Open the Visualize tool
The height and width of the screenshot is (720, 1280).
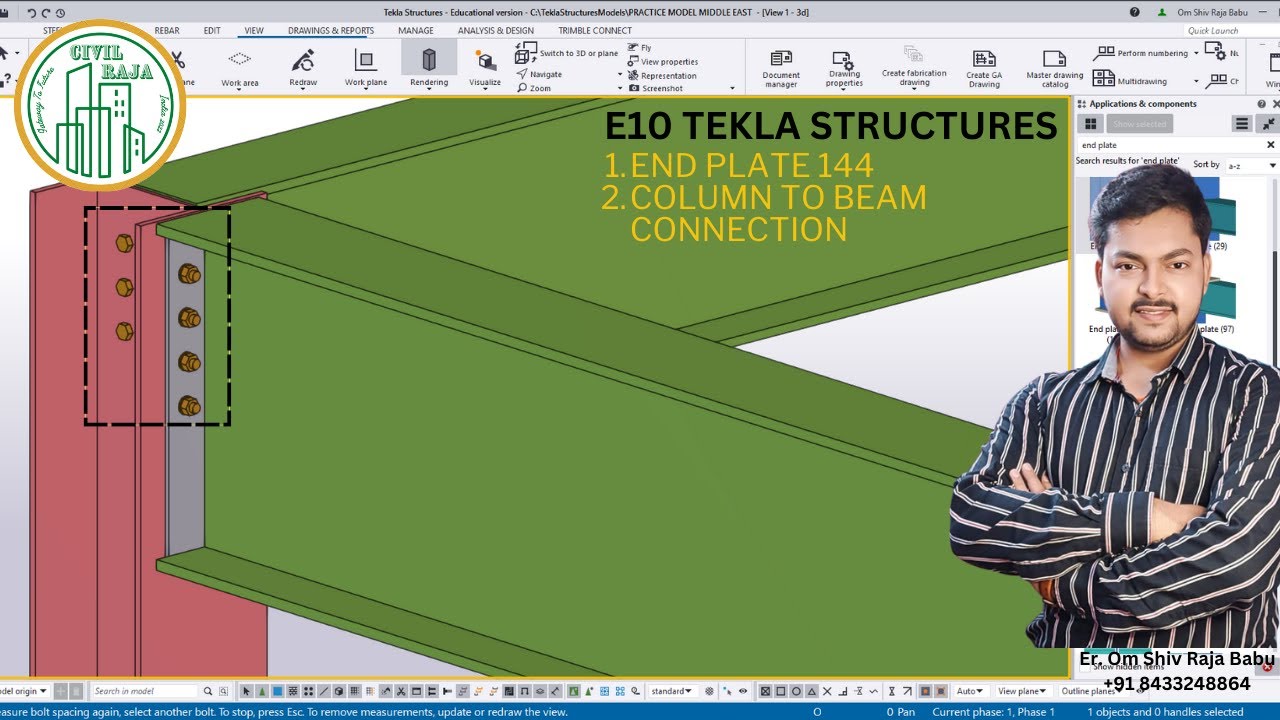[x=485, y=67]
